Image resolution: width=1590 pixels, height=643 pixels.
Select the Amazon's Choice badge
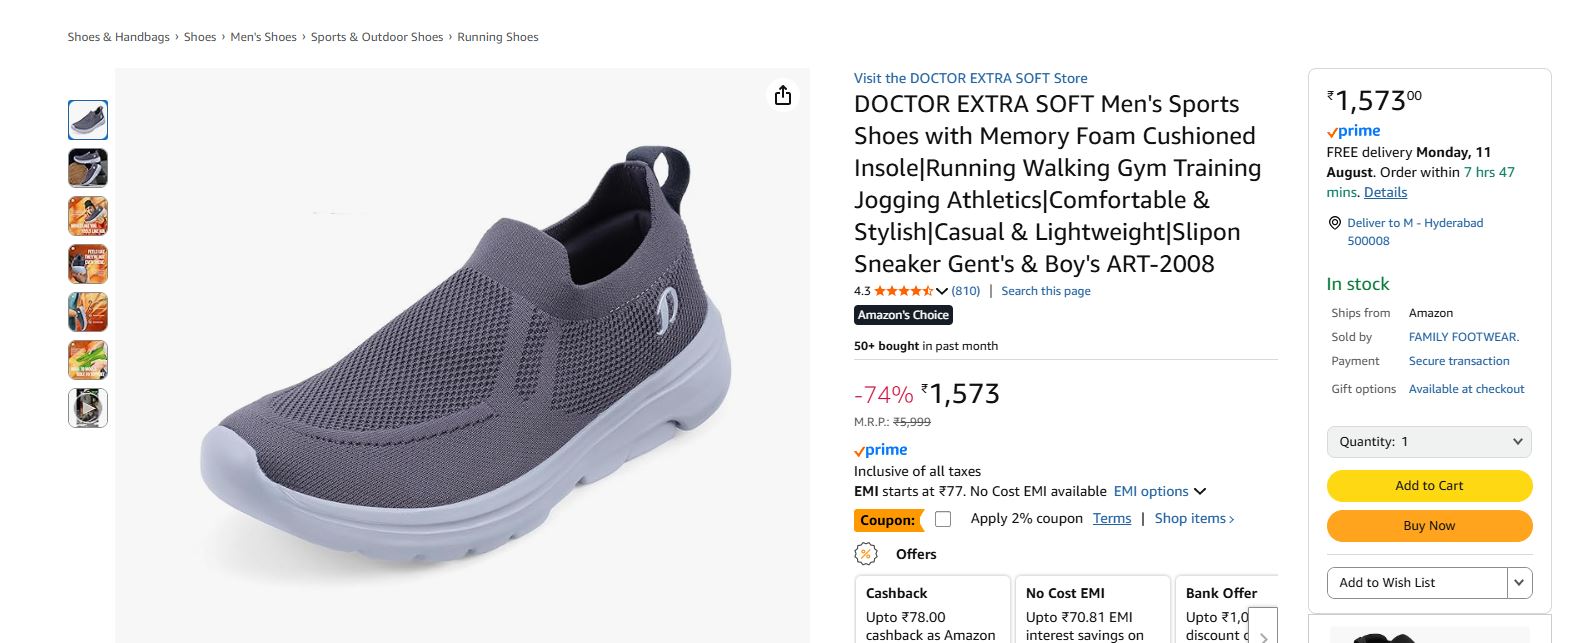(x=902, y=314)
